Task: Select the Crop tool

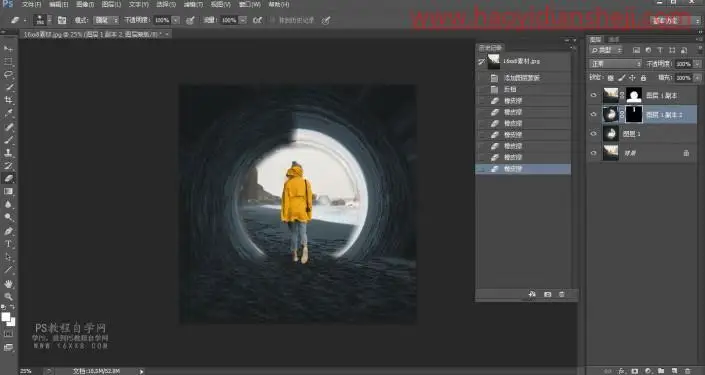Action: (8, 100)
